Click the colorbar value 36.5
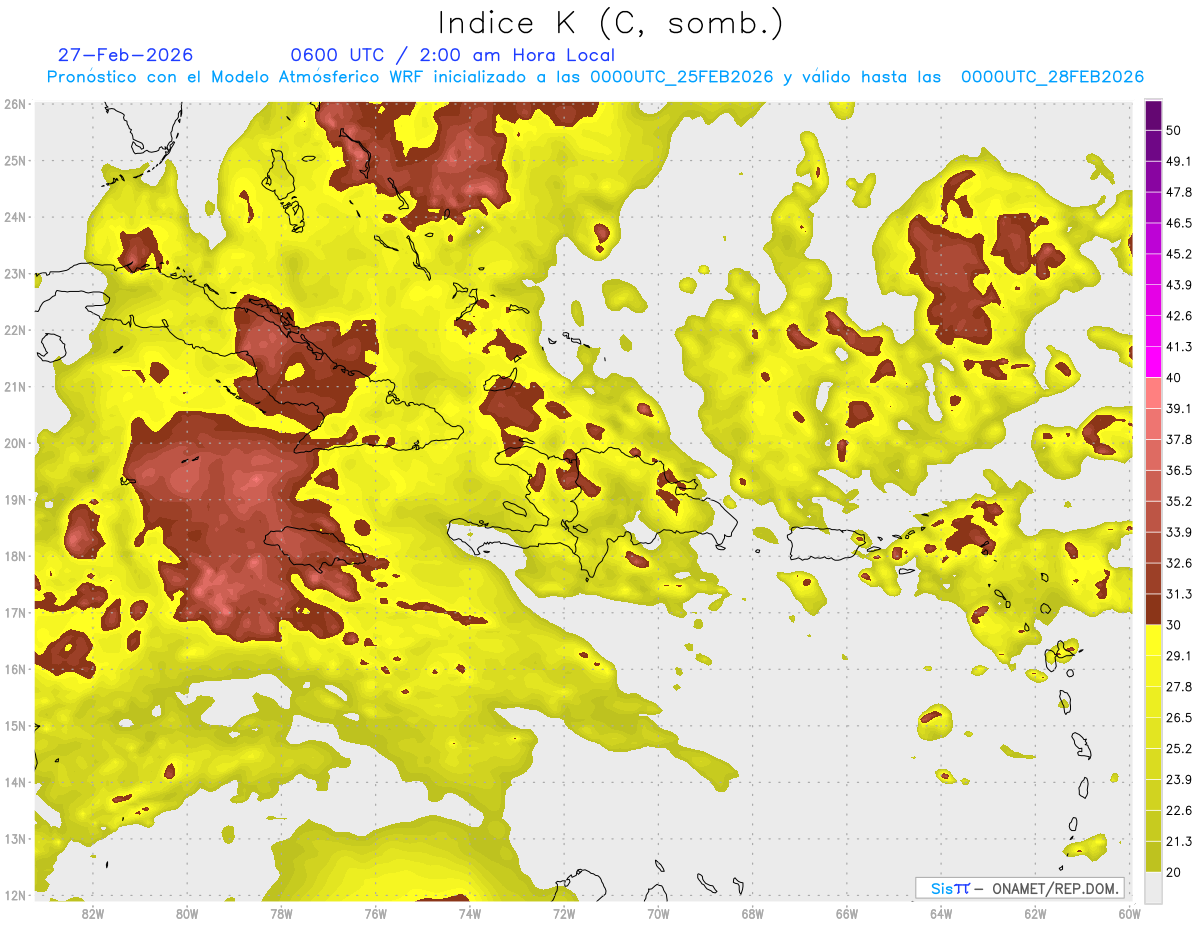 tap(1178, 470)
